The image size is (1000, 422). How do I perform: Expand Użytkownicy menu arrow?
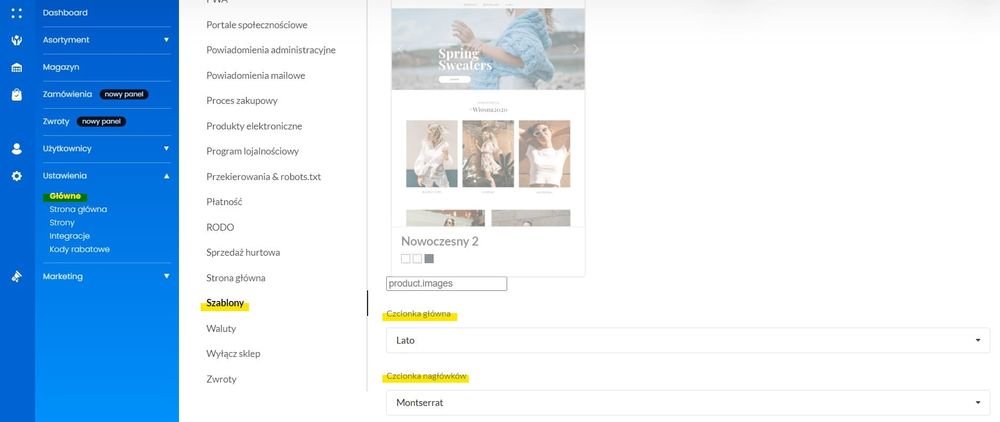point(166,149)
